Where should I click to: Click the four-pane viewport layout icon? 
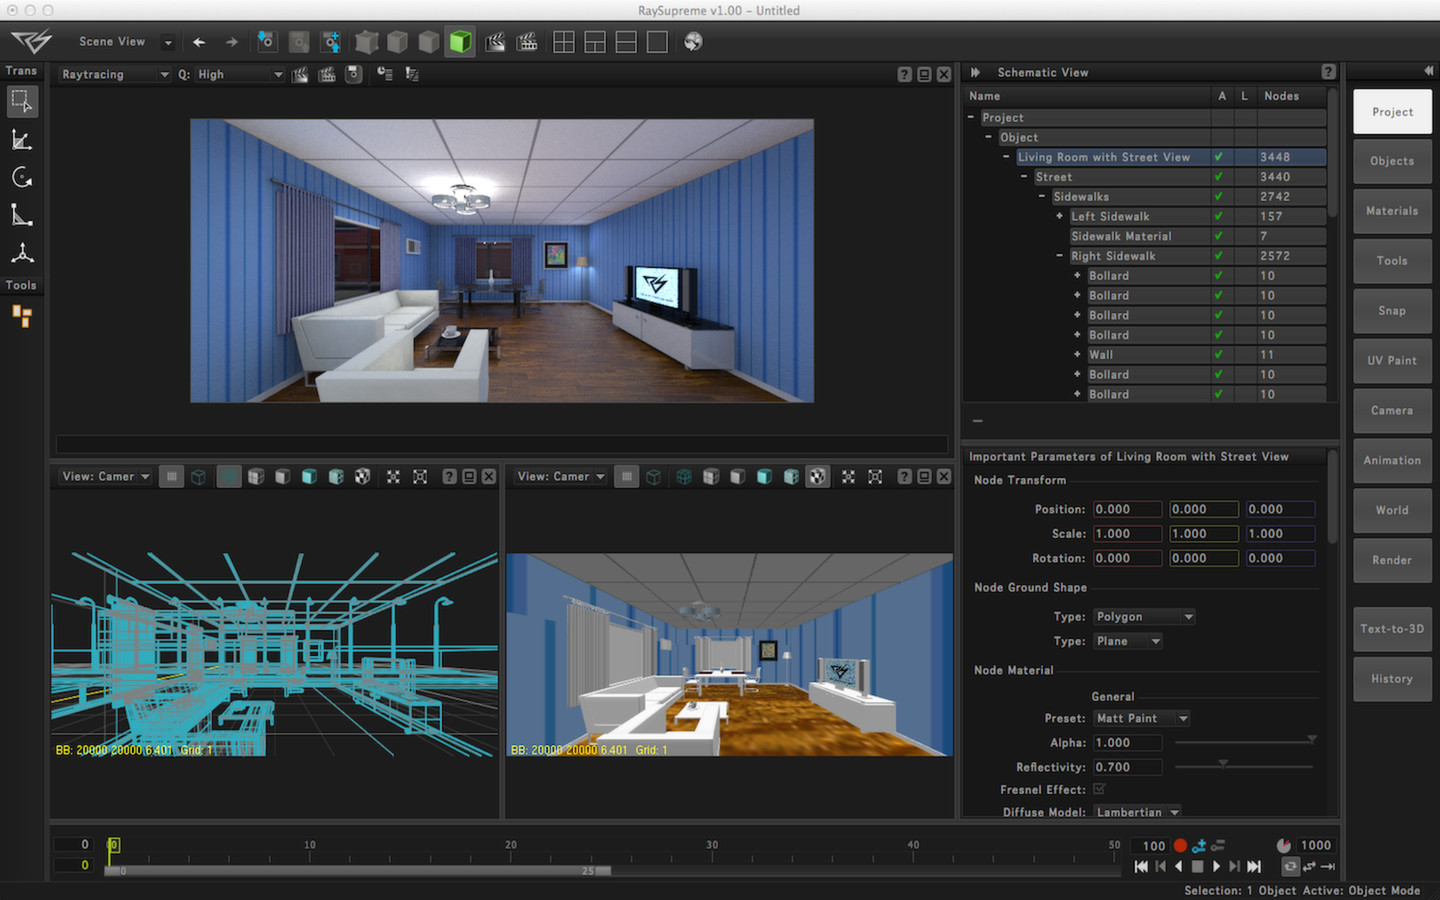563,42
